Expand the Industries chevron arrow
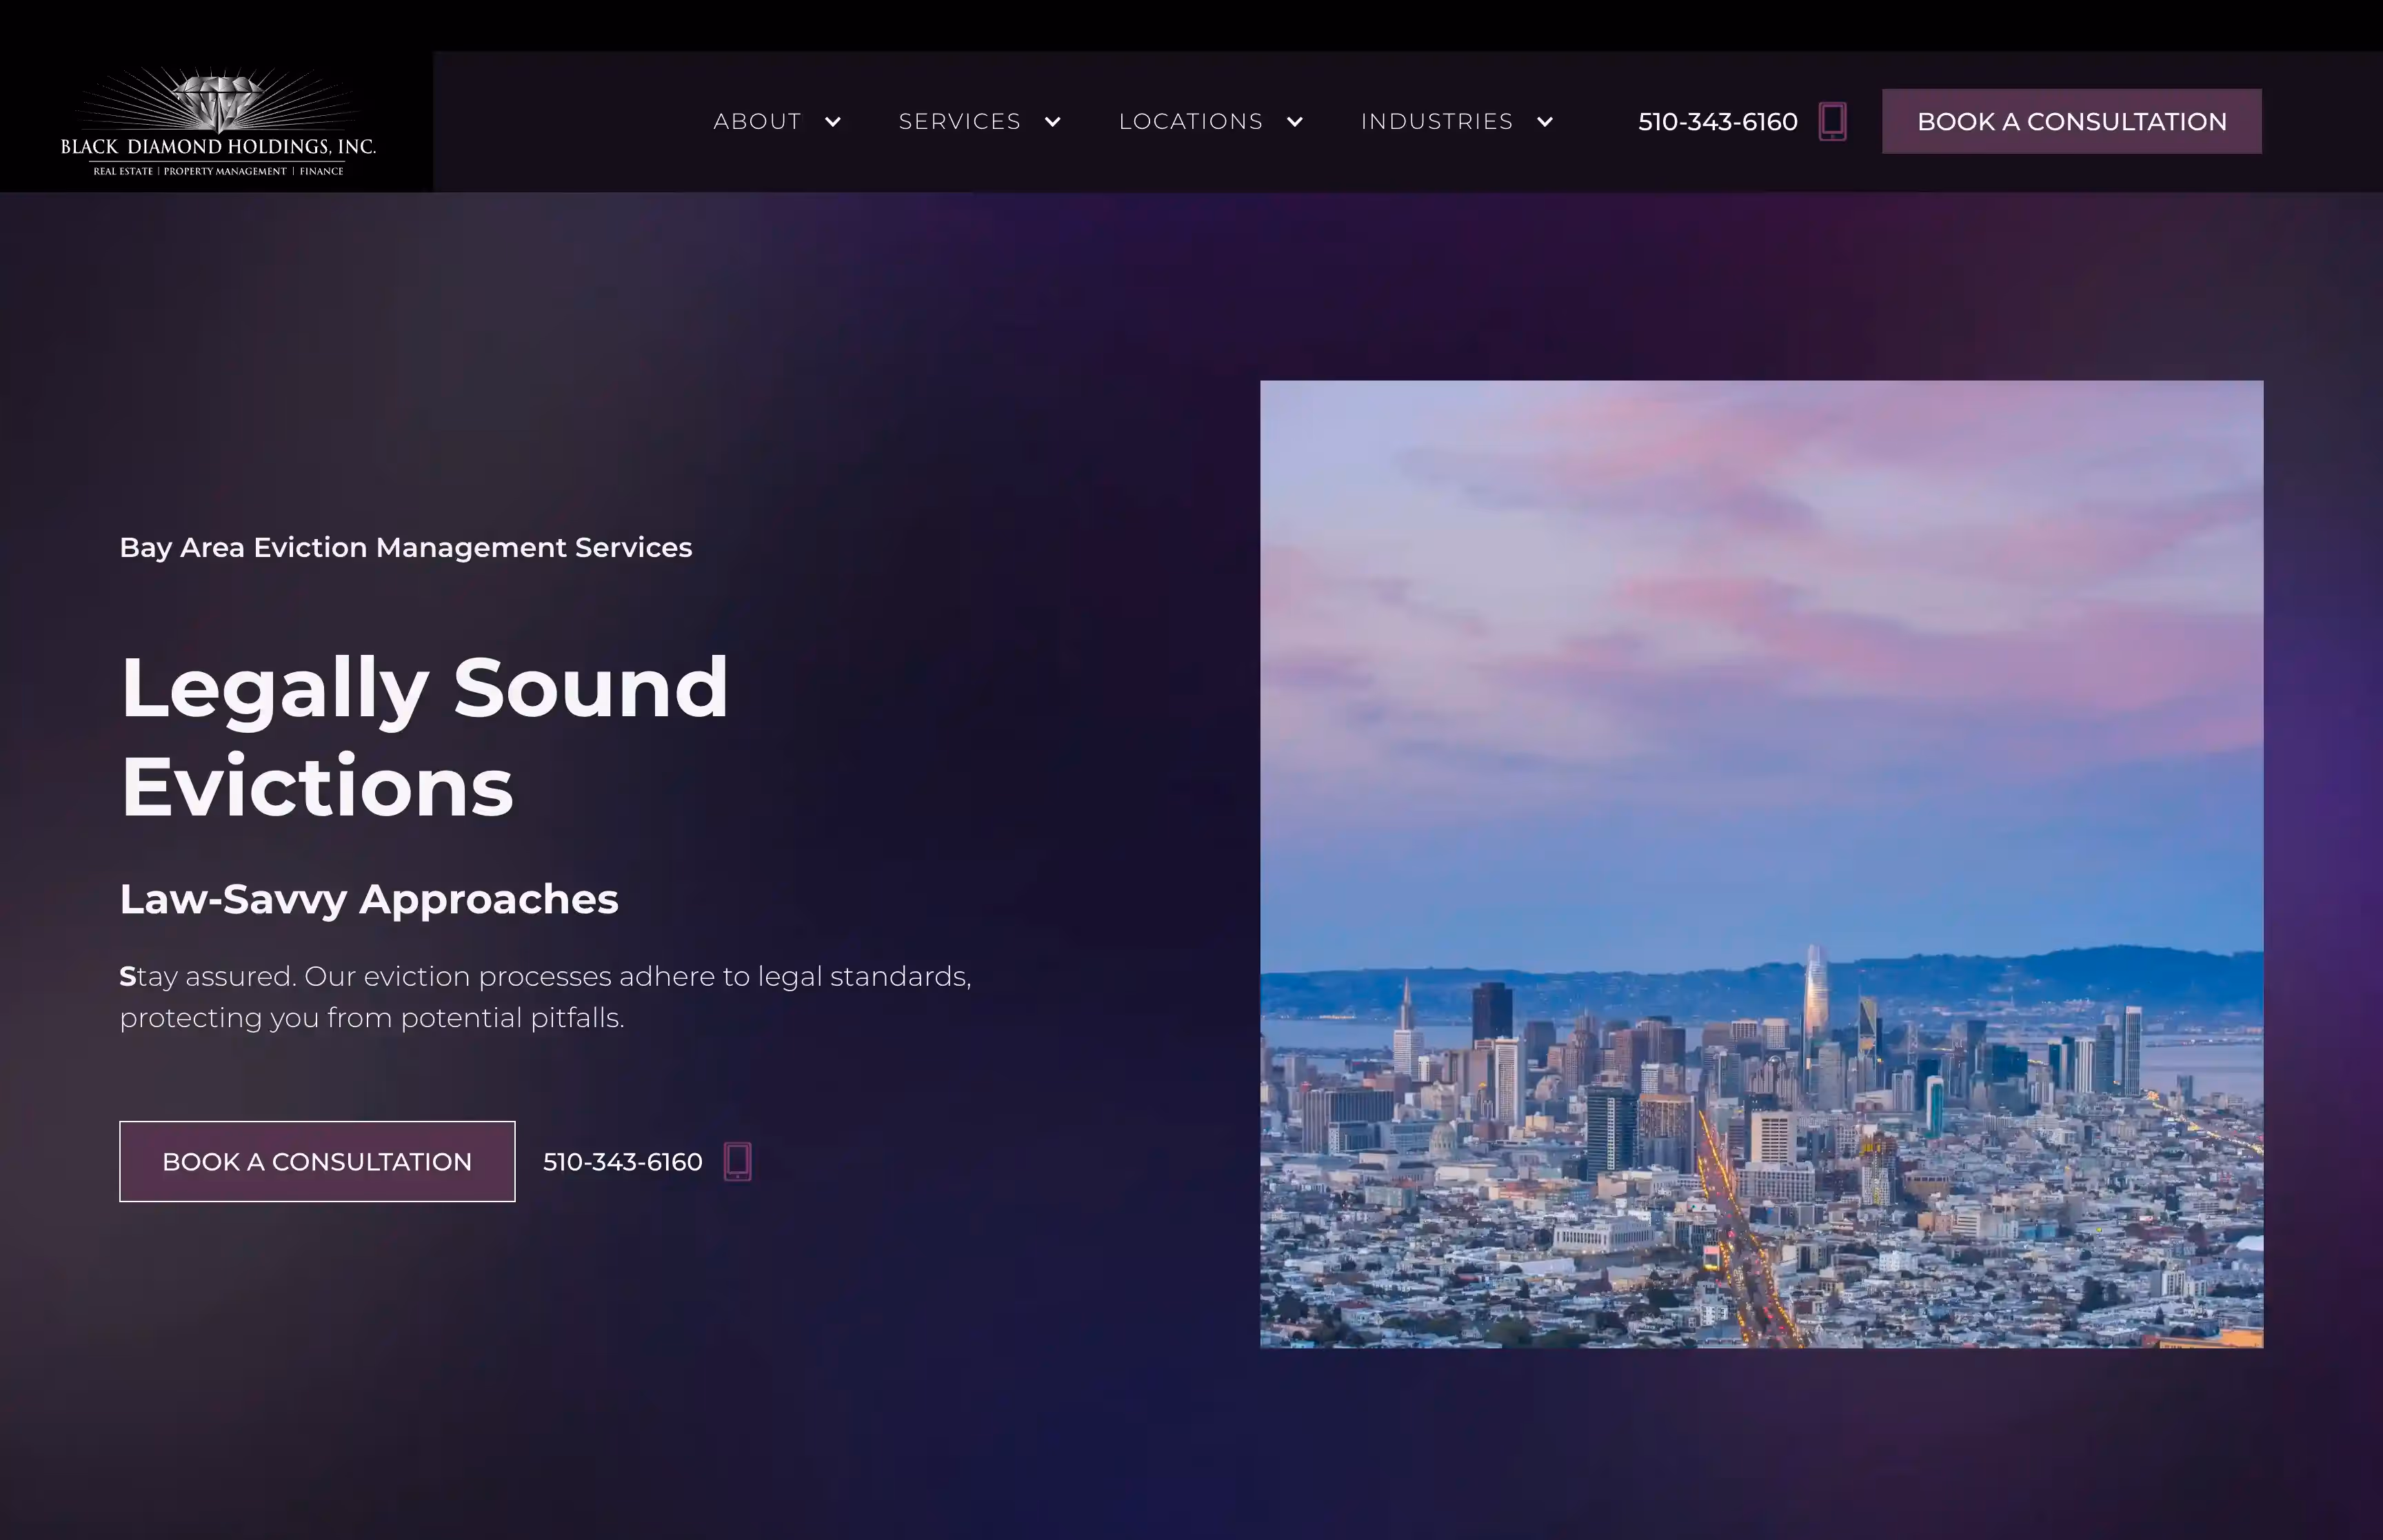This screenshot has height=1540, width=2383. tap(1544, 122)
